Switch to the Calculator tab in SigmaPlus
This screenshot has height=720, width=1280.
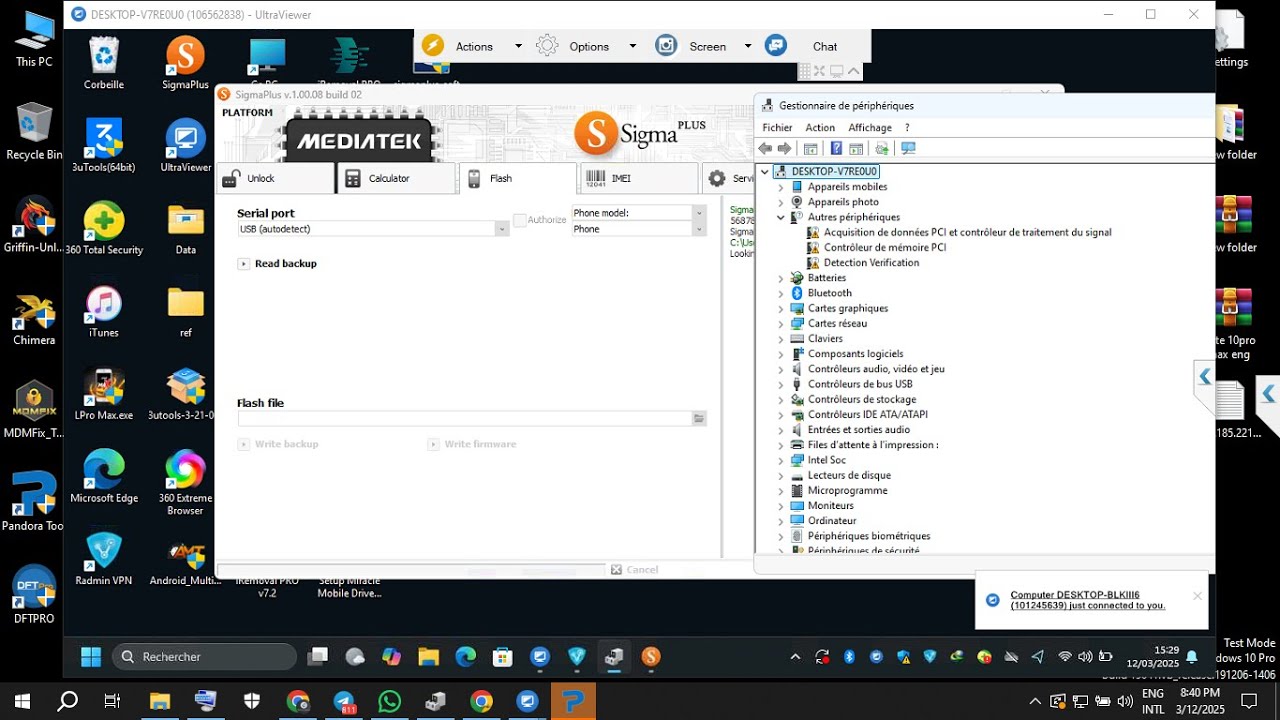[397, 178]
